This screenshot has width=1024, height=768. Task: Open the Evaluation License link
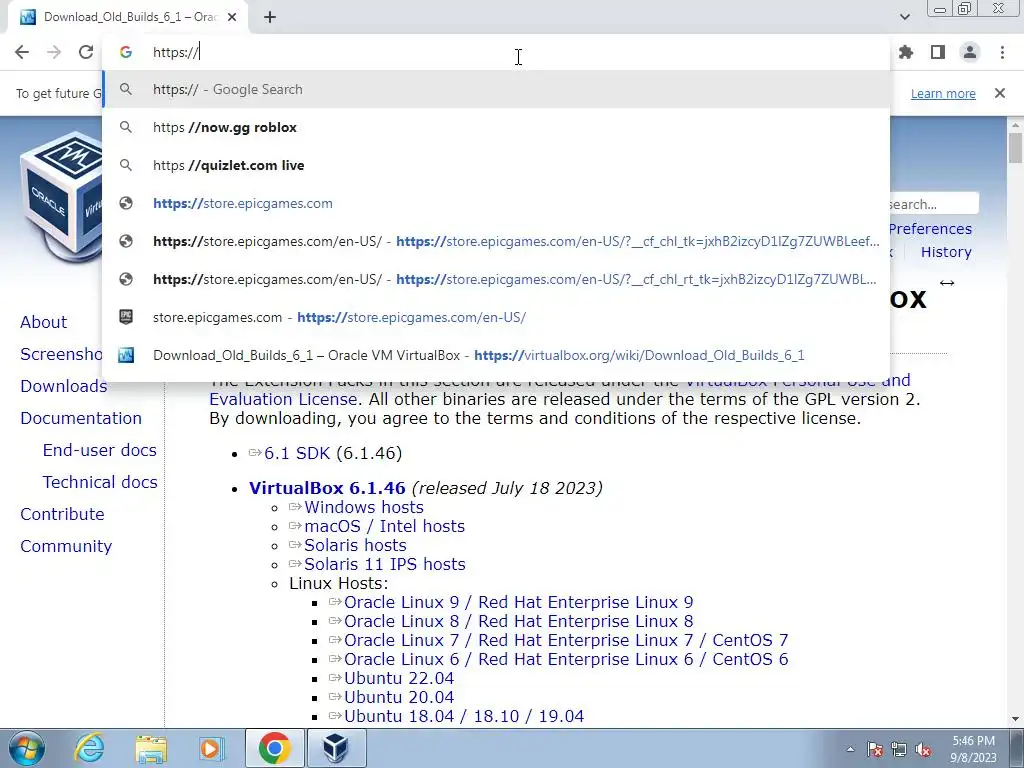coord(283,399)
